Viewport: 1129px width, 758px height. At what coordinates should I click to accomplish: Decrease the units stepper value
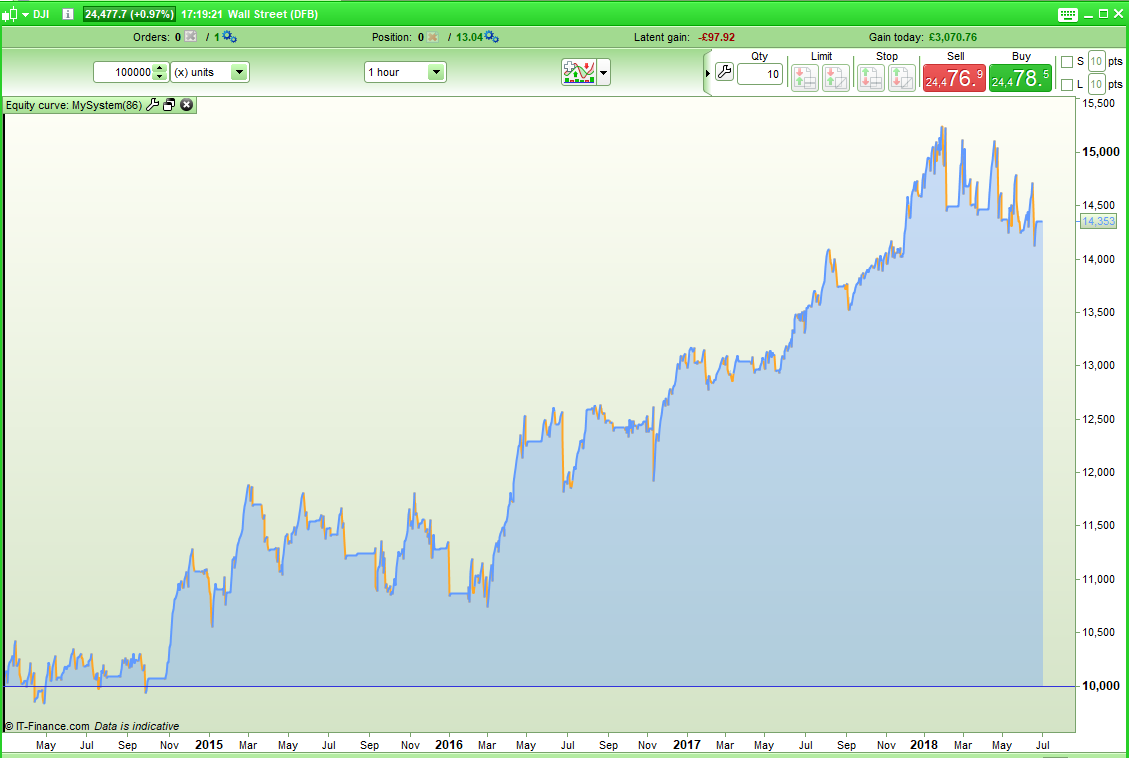click(x=161, y=76)
